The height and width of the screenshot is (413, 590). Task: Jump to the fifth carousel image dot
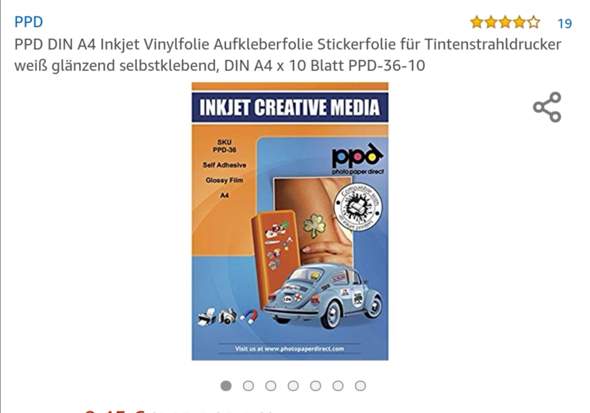coord(315,386)
